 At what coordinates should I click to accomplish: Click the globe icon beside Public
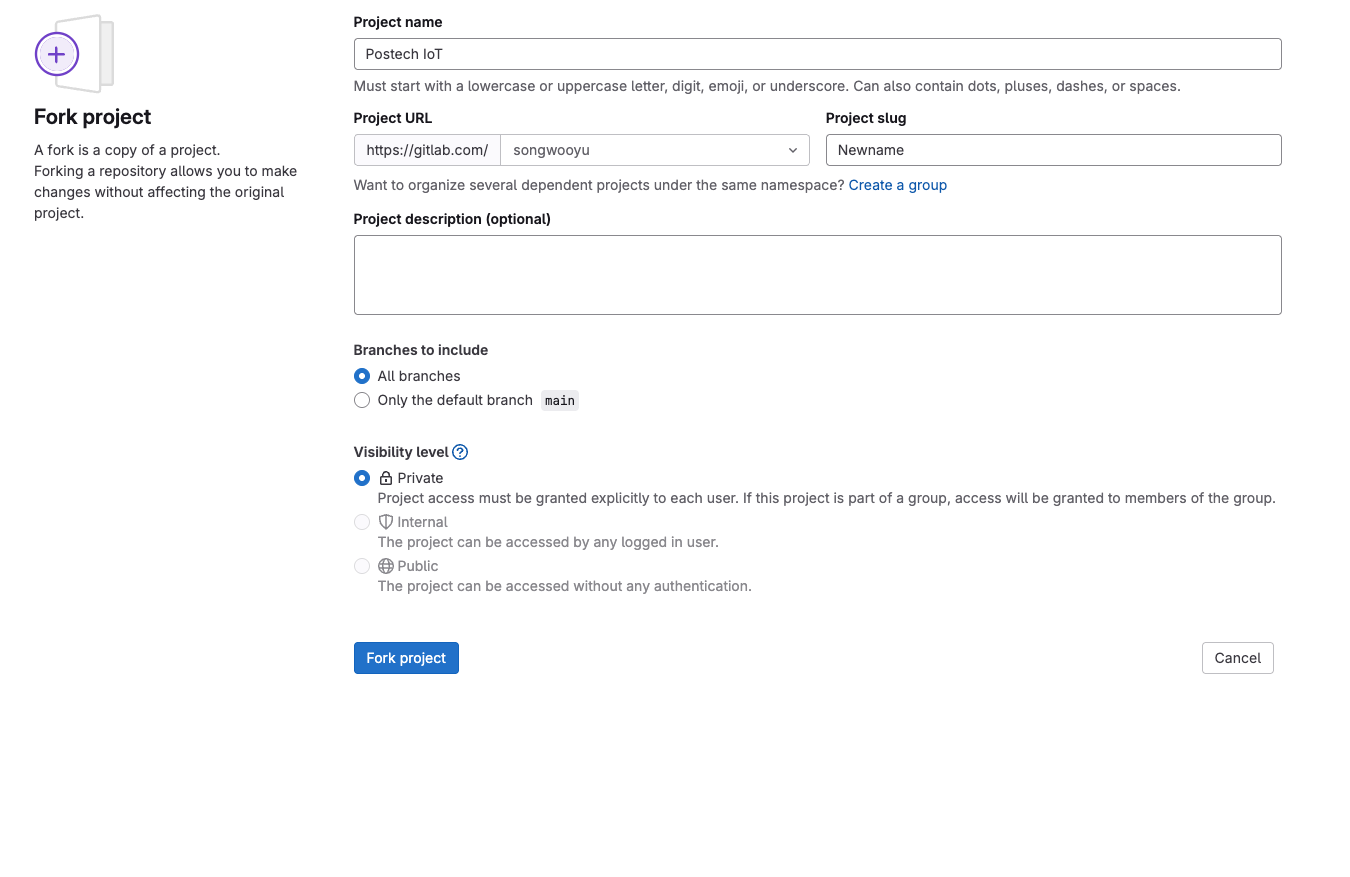tap(386, 566)
